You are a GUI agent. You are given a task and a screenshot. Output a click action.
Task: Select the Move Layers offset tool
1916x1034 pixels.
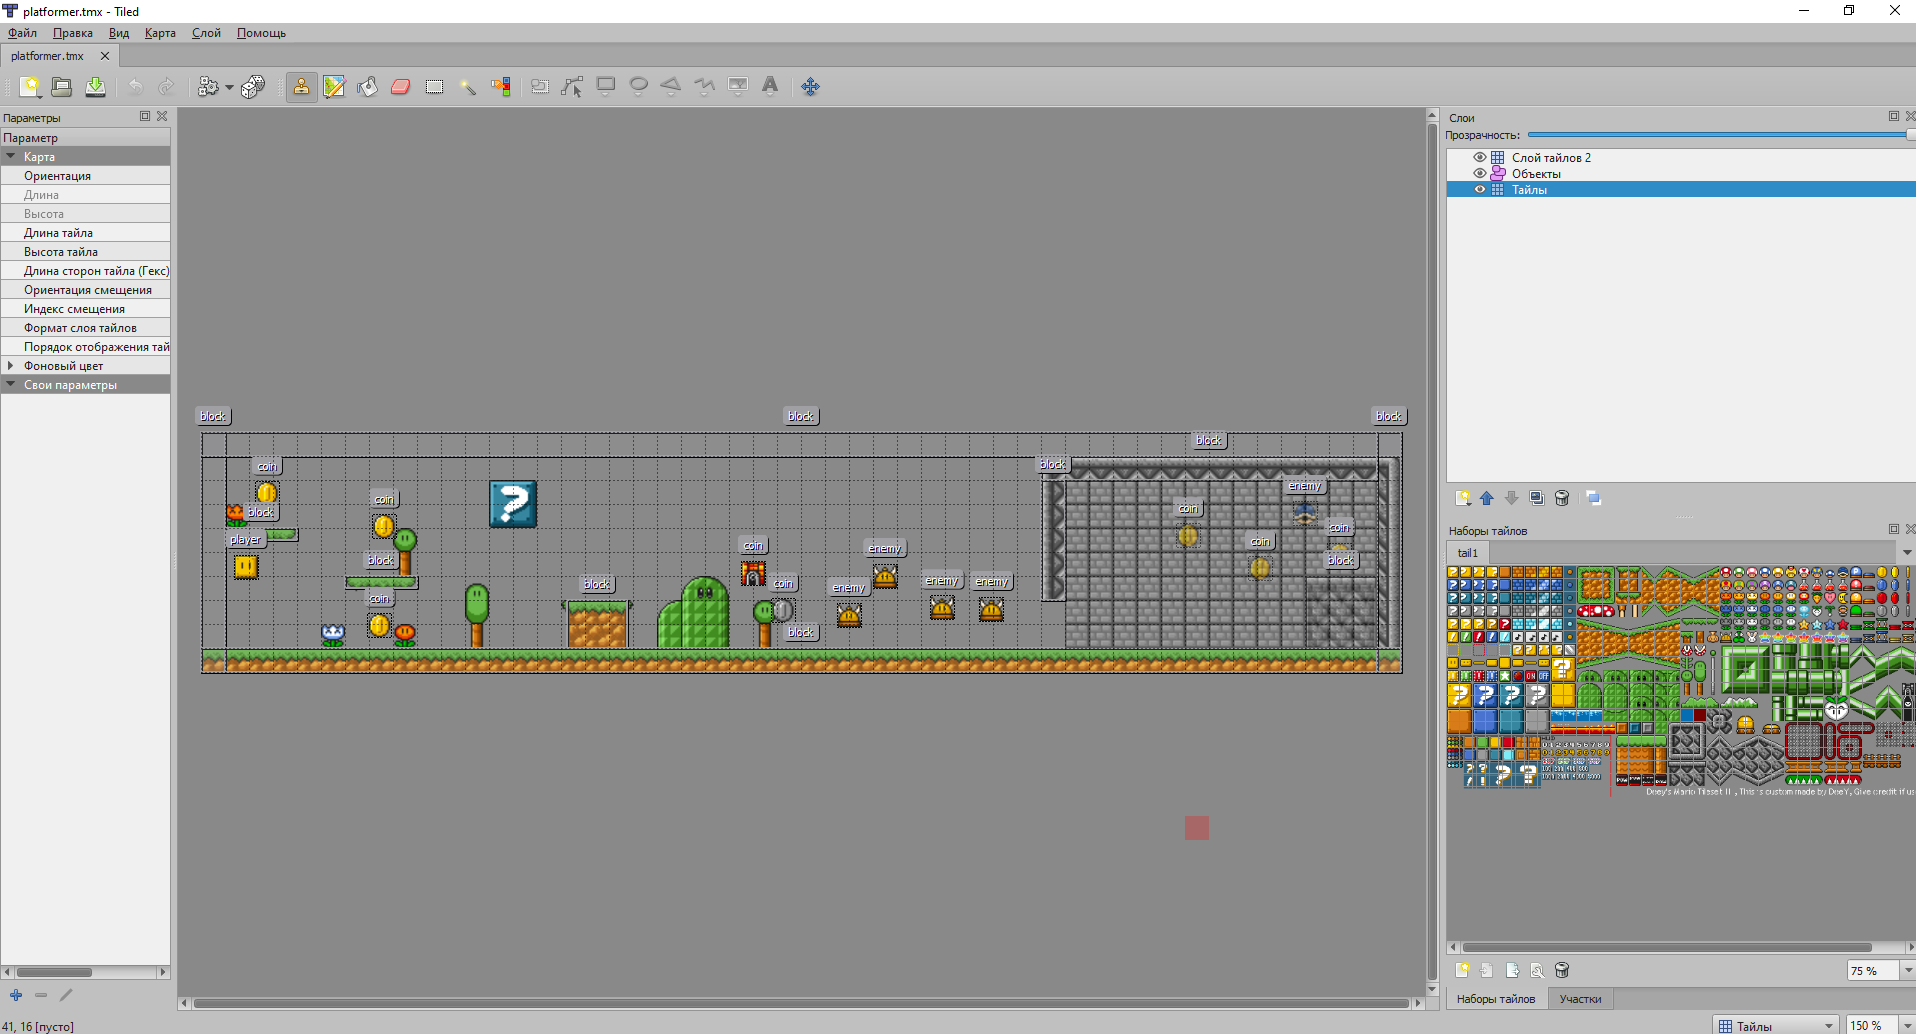pyautogui.click(x=811, y=87)
